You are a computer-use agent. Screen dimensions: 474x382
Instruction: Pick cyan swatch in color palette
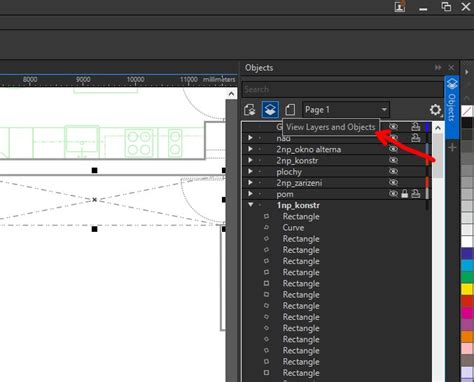pyautogui.click(x=467, y=265)
